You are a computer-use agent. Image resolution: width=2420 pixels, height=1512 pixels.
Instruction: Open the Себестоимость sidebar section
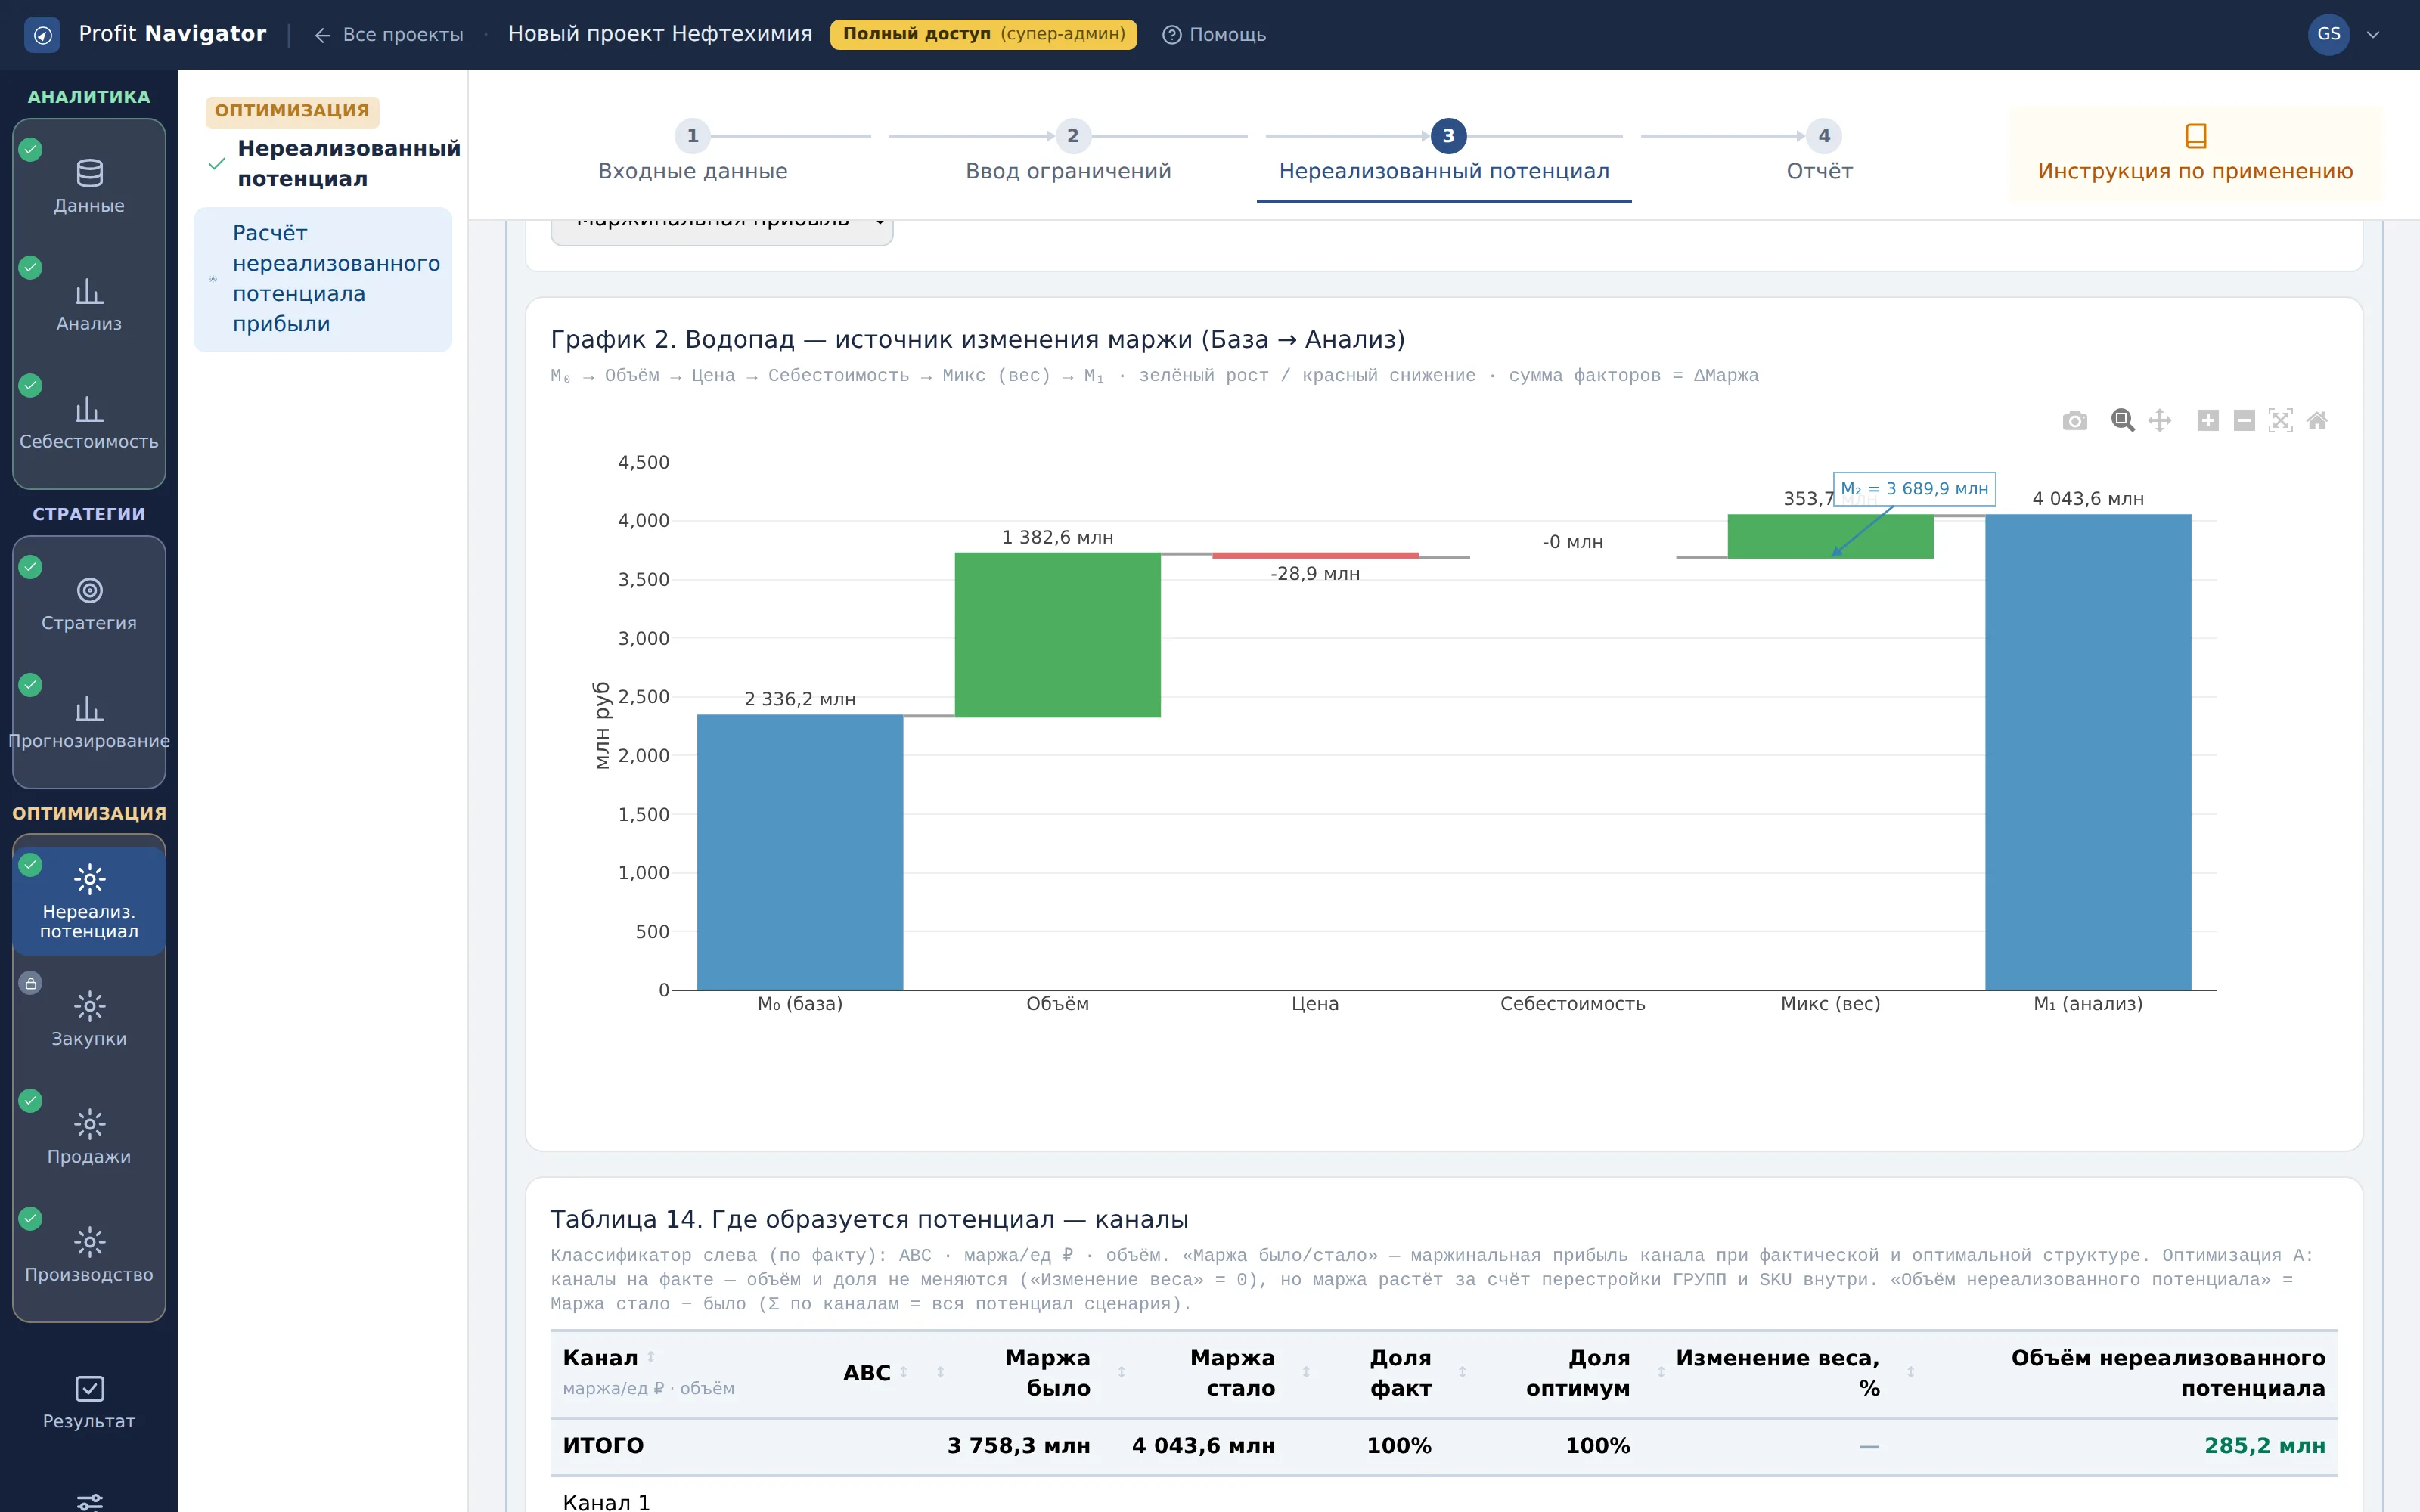[x=89, y=423]
